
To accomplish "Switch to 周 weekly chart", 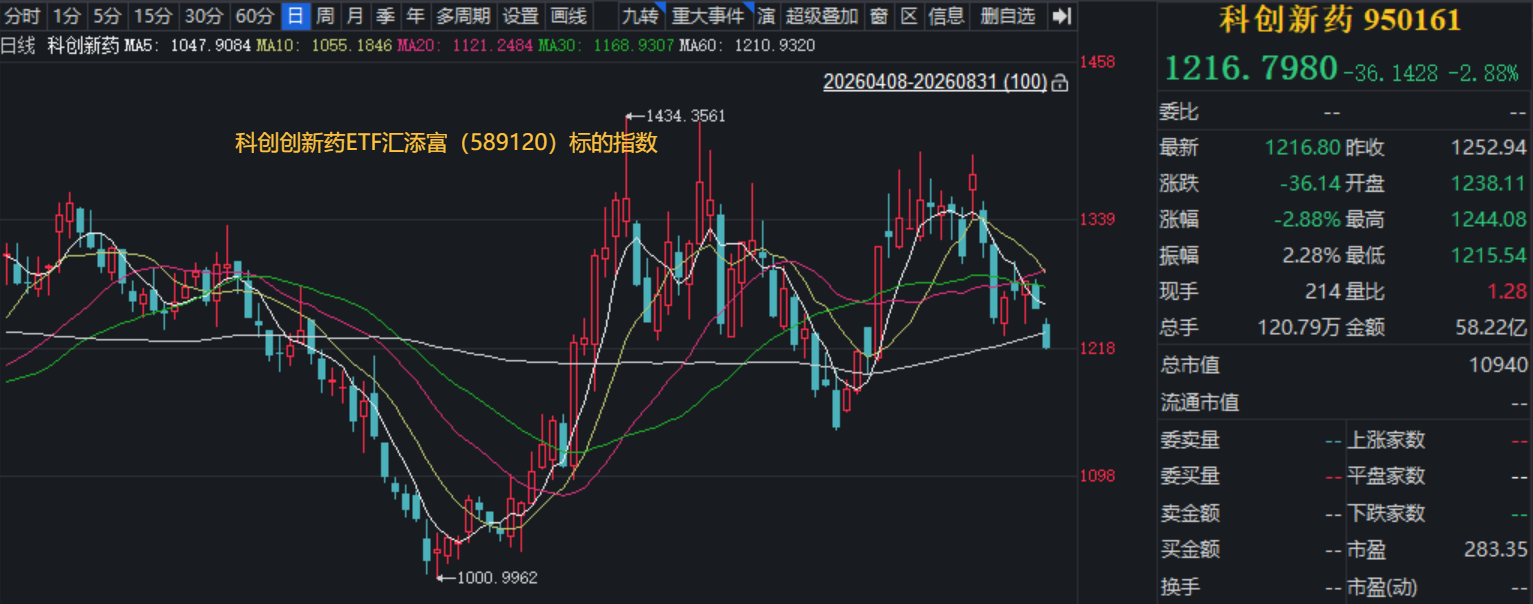I will [325, 16].
